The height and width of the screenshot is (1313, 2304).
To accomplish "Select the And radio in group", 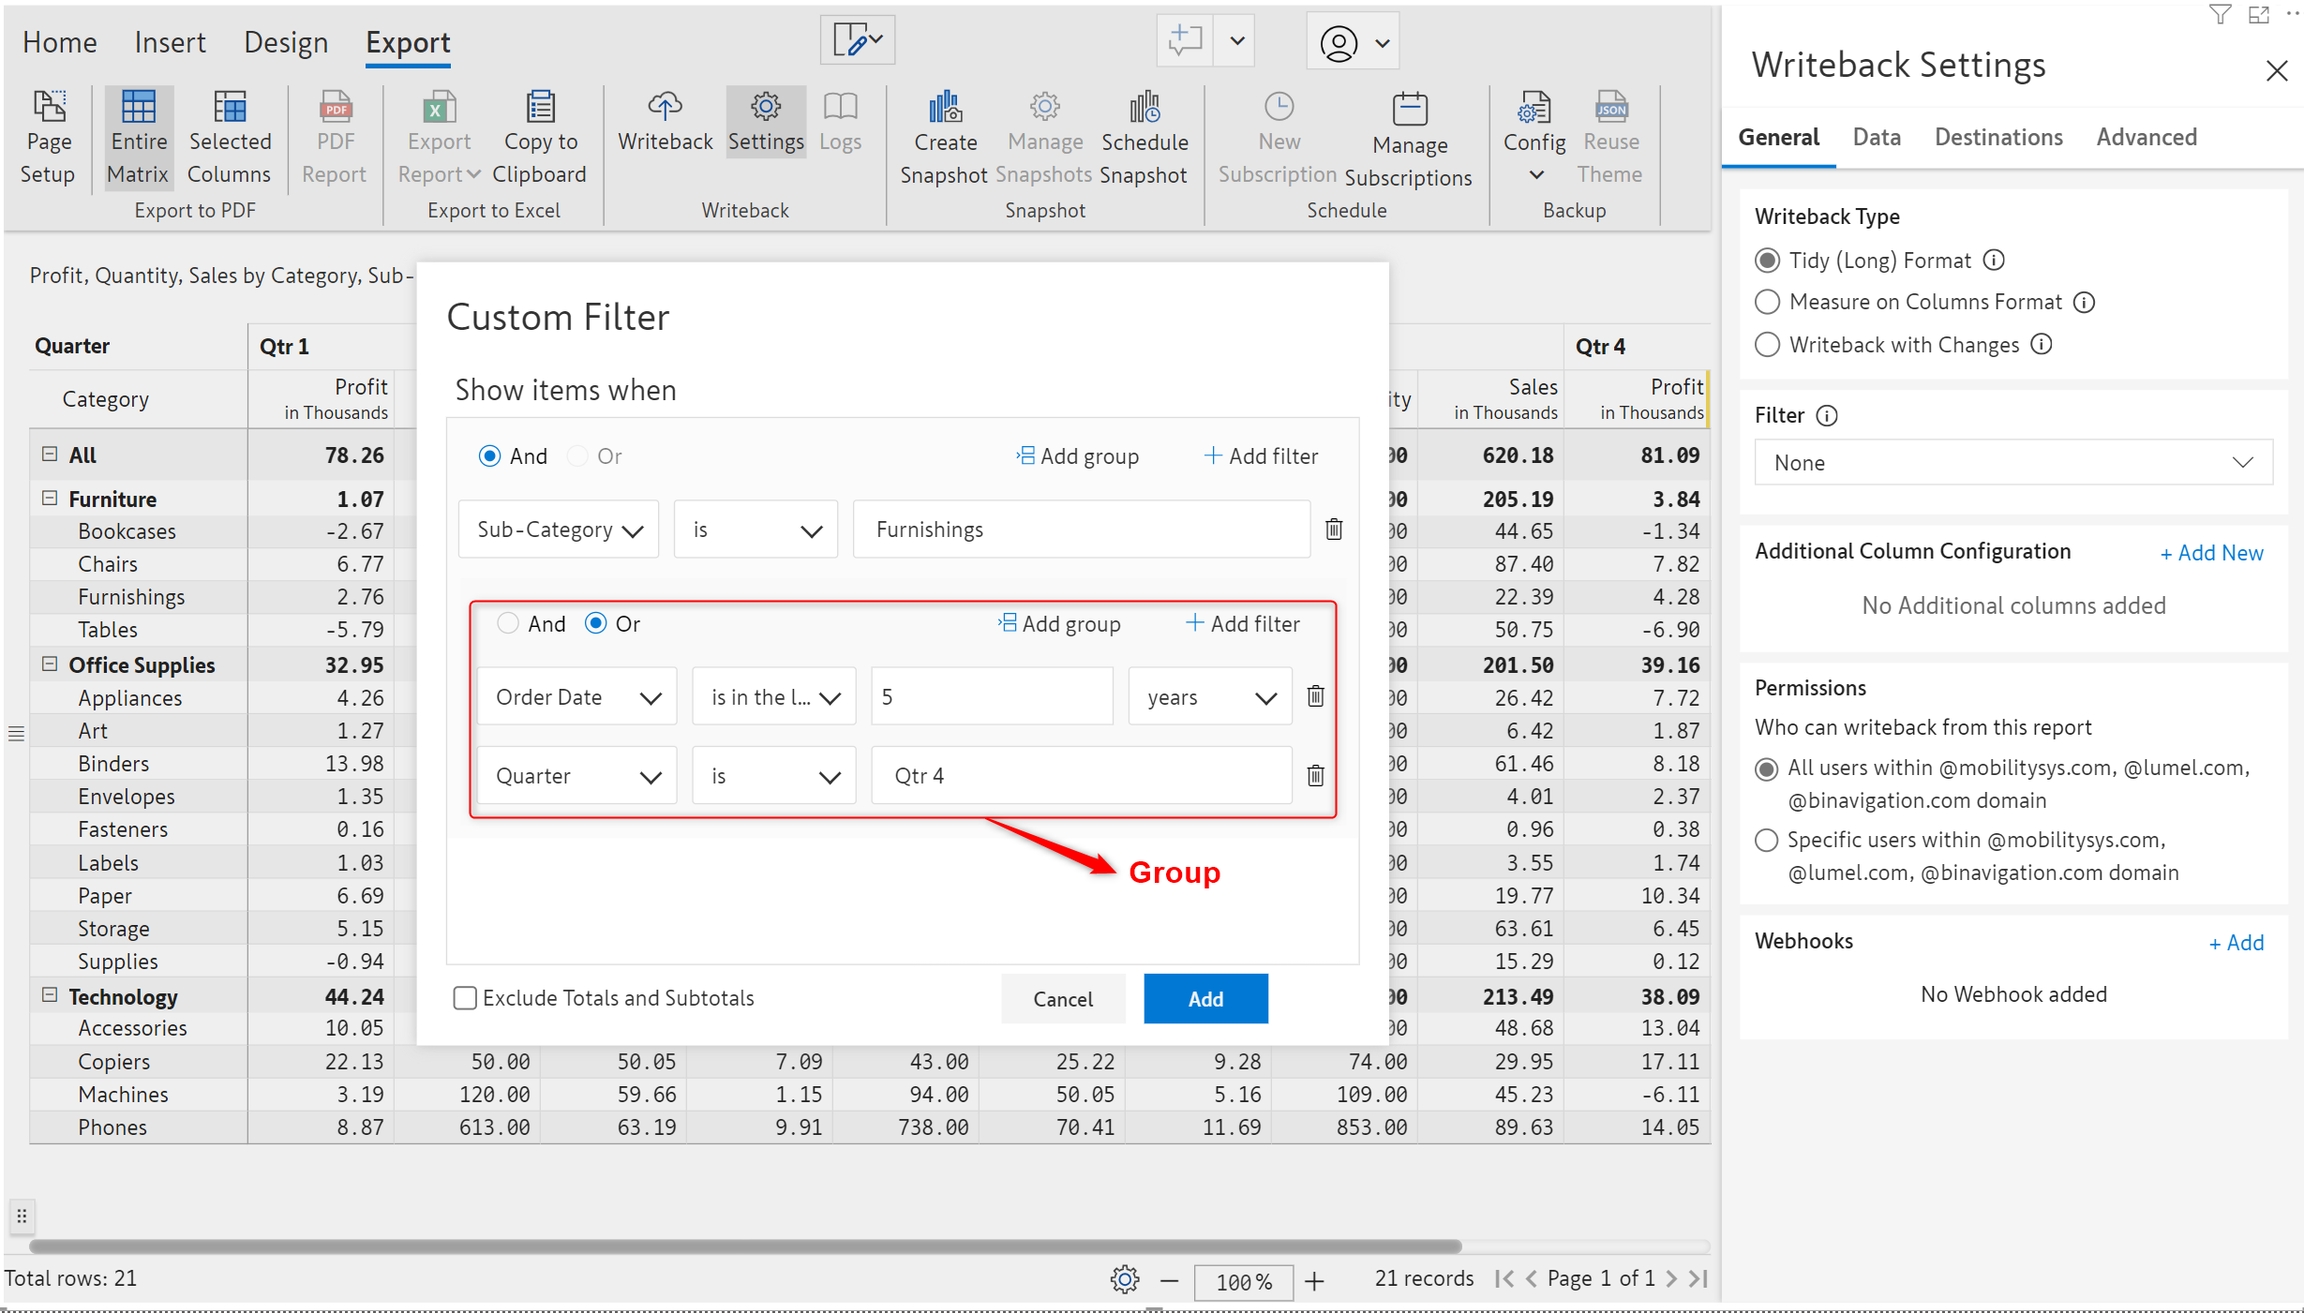I will point(508,624).
